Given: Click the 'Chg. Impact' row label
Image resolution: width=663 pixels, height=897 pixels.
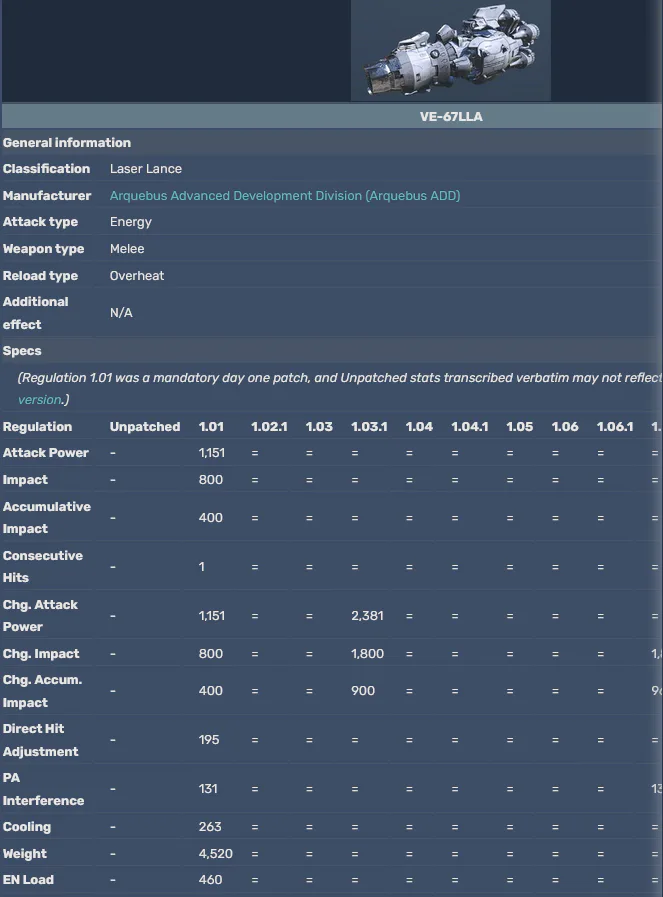Looking at the screenshot, I should [x=41, y=654].
